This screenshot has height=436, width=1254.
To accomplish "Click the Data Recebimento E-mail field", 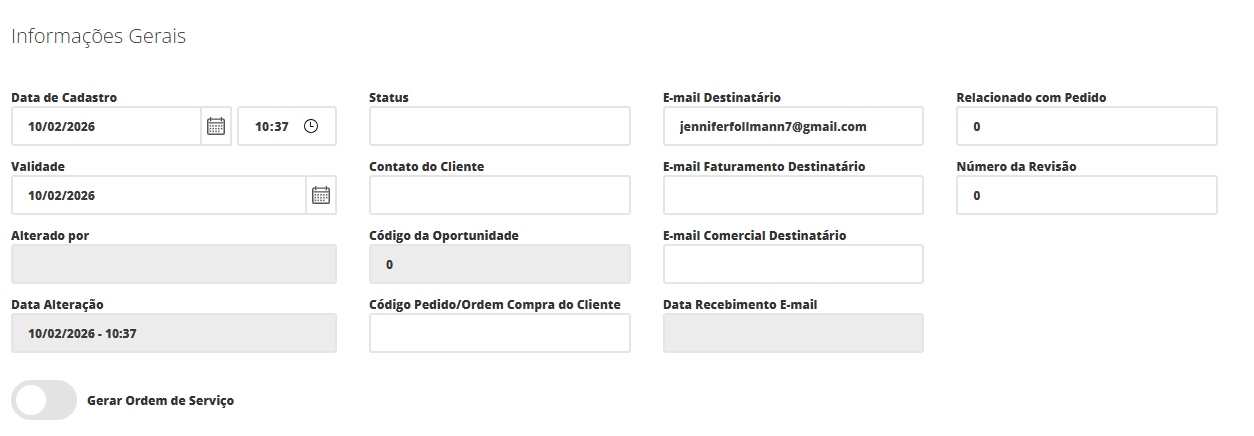I will click(793, 333).
